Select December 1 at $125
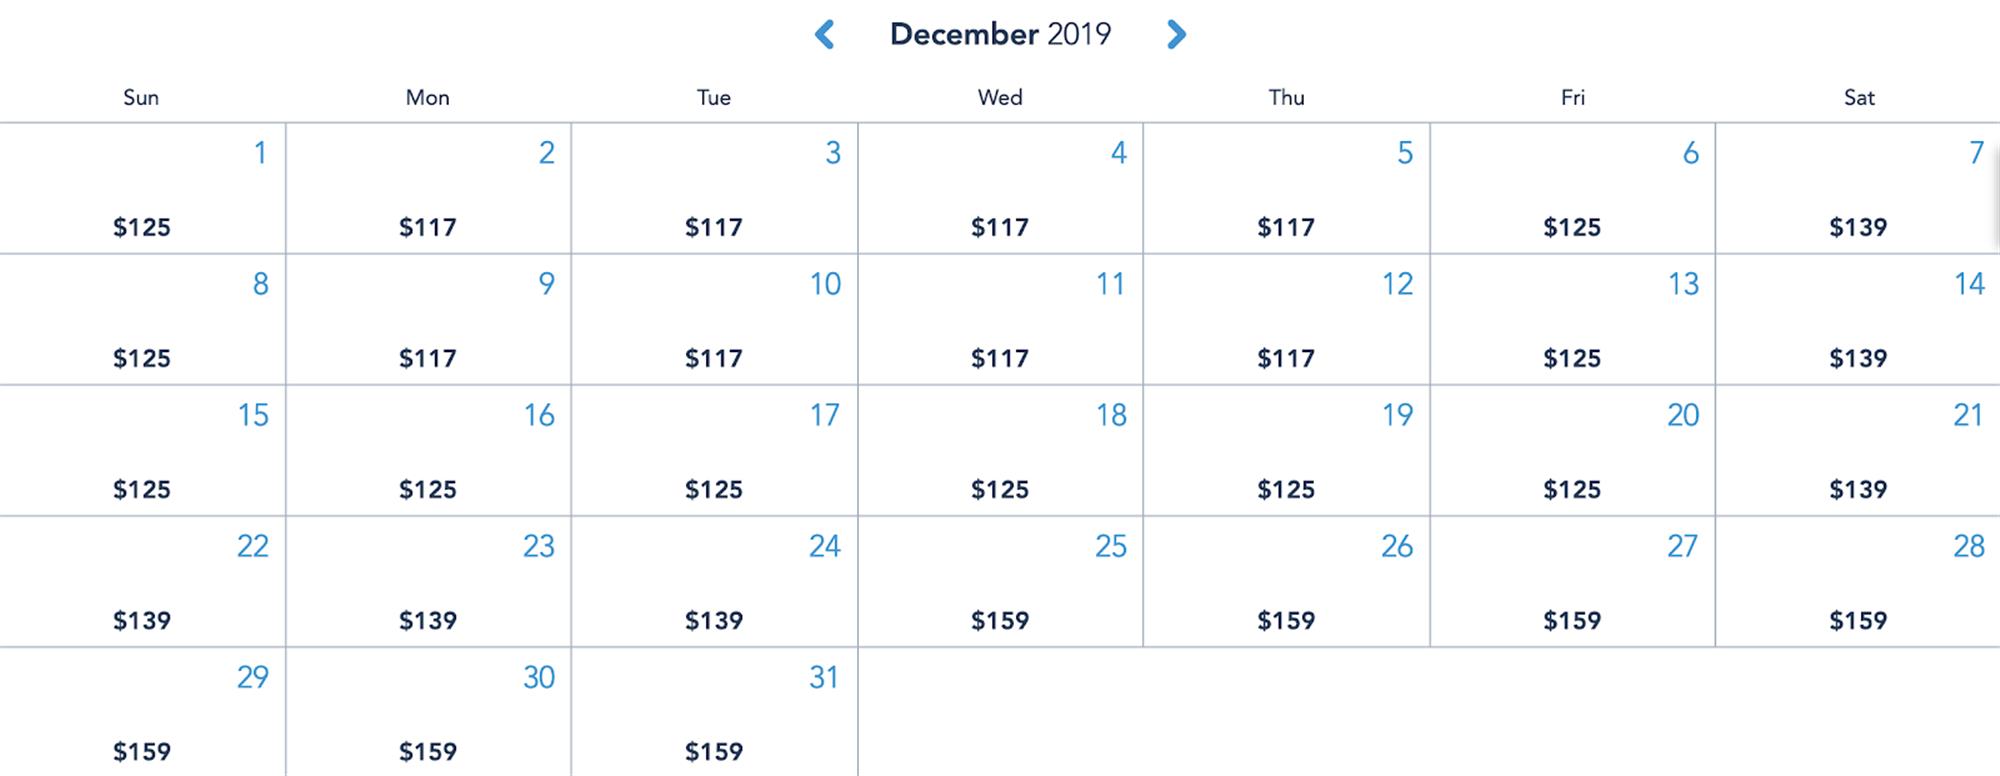 pos(142,189)
